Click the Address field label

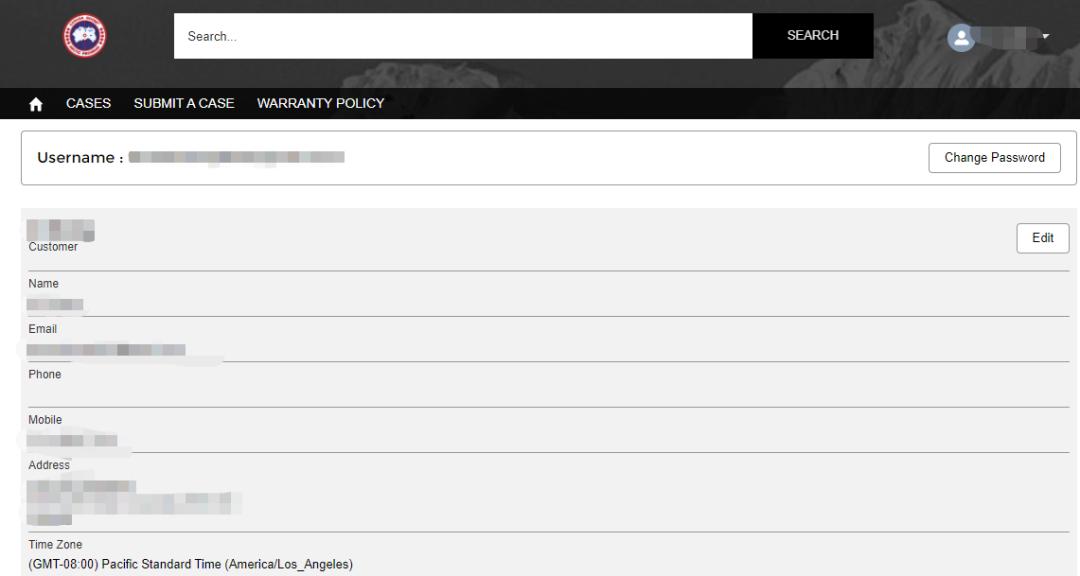(49, 465)
